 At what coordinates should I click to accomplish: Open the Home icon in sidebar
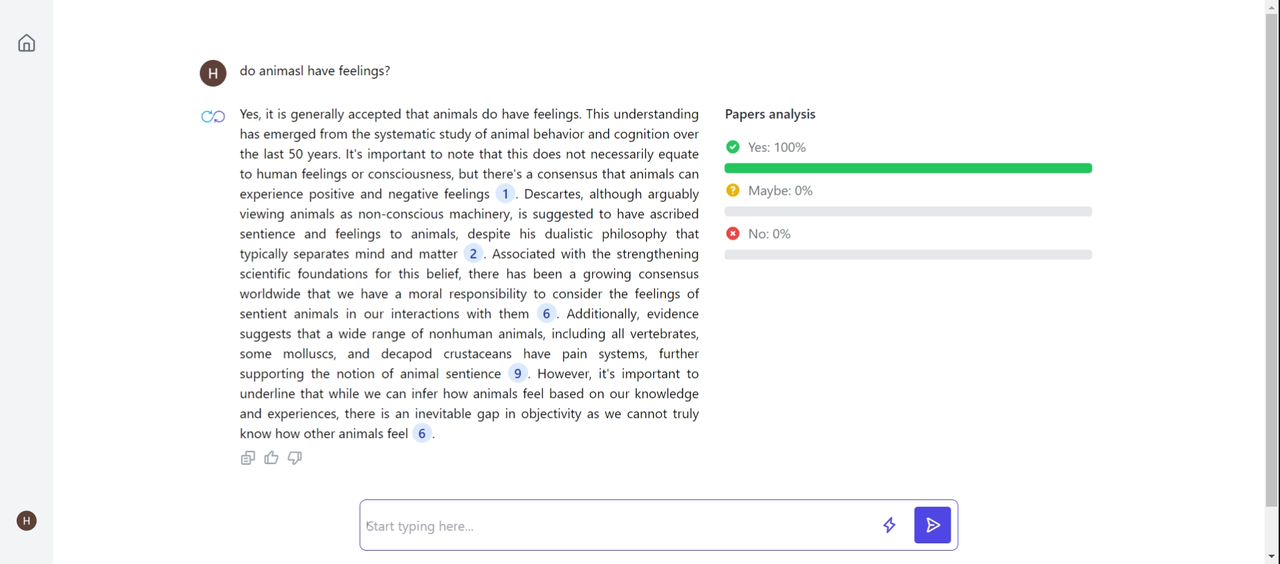click(x=27, y=43)
